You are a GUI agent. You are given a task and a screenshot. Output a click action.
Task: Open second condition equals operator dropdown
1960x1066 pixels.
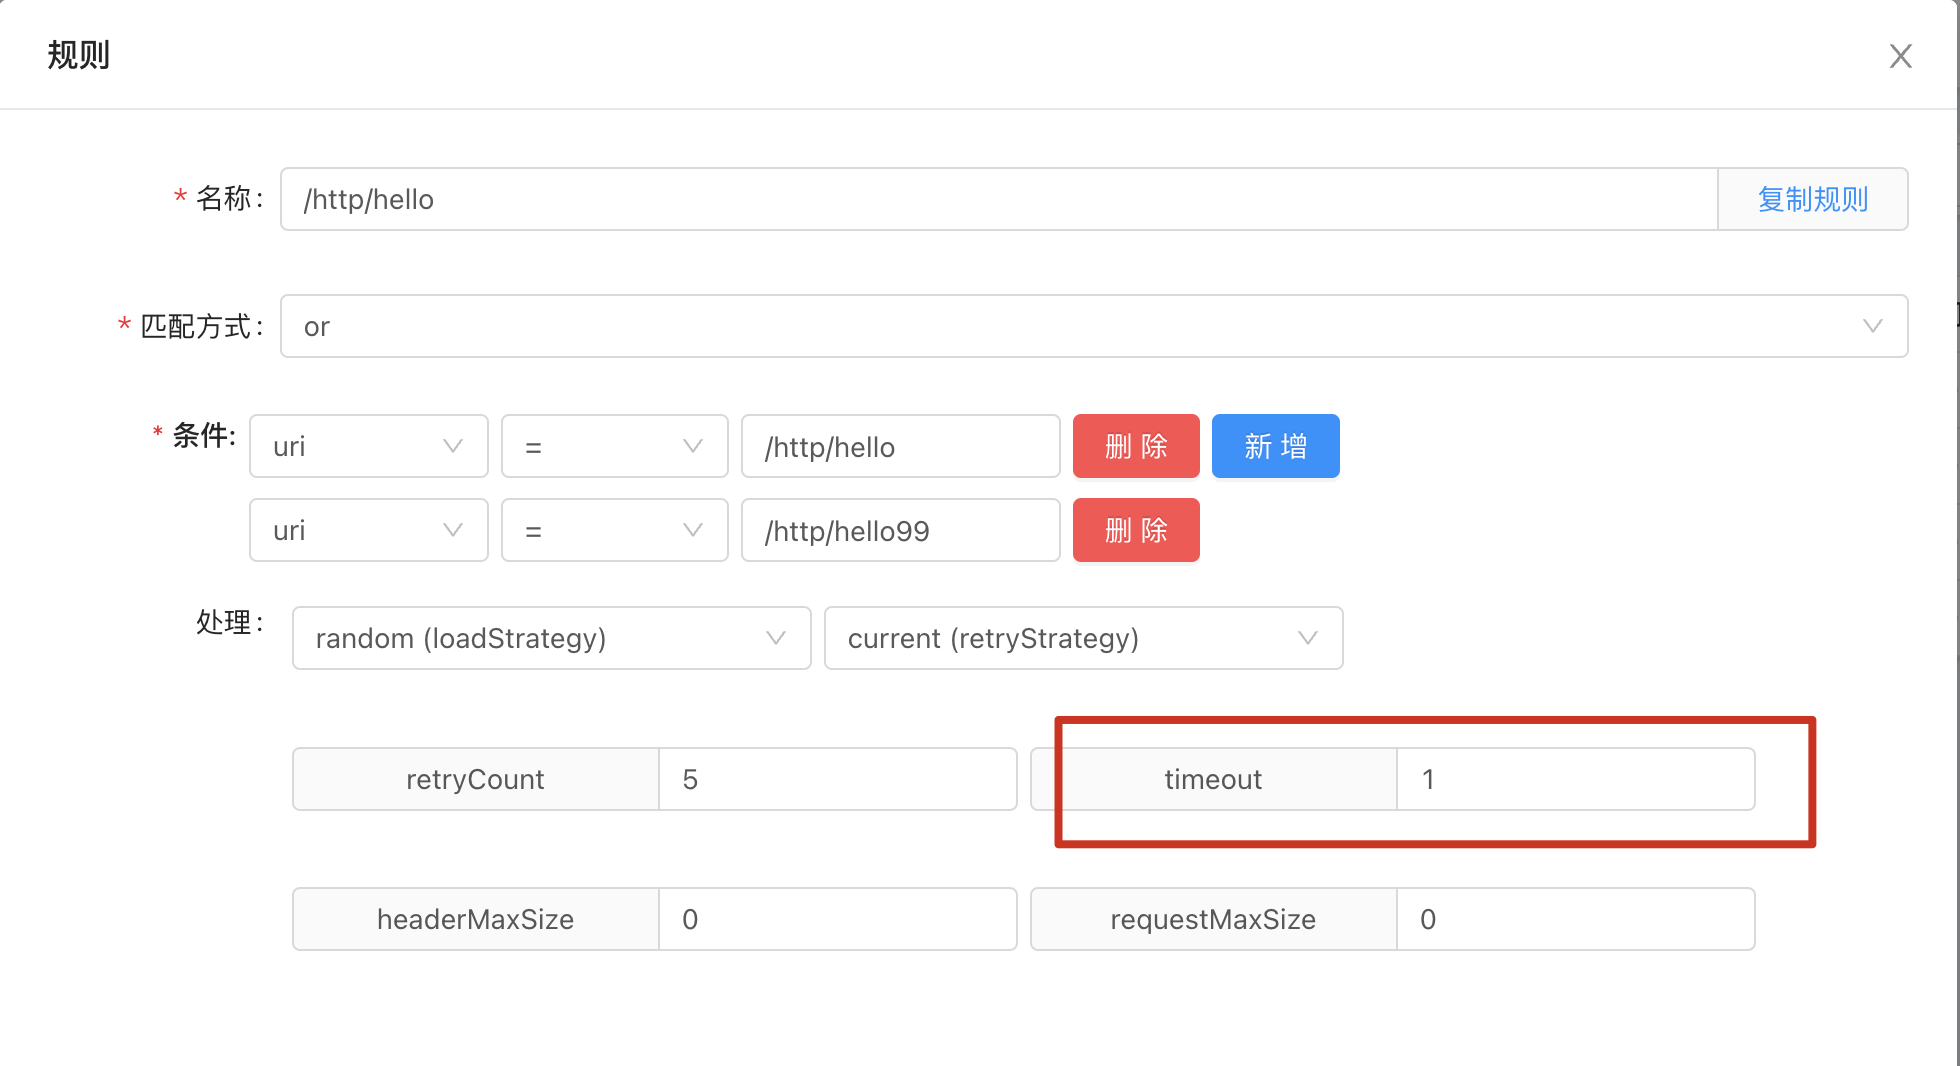coord(615,530)
